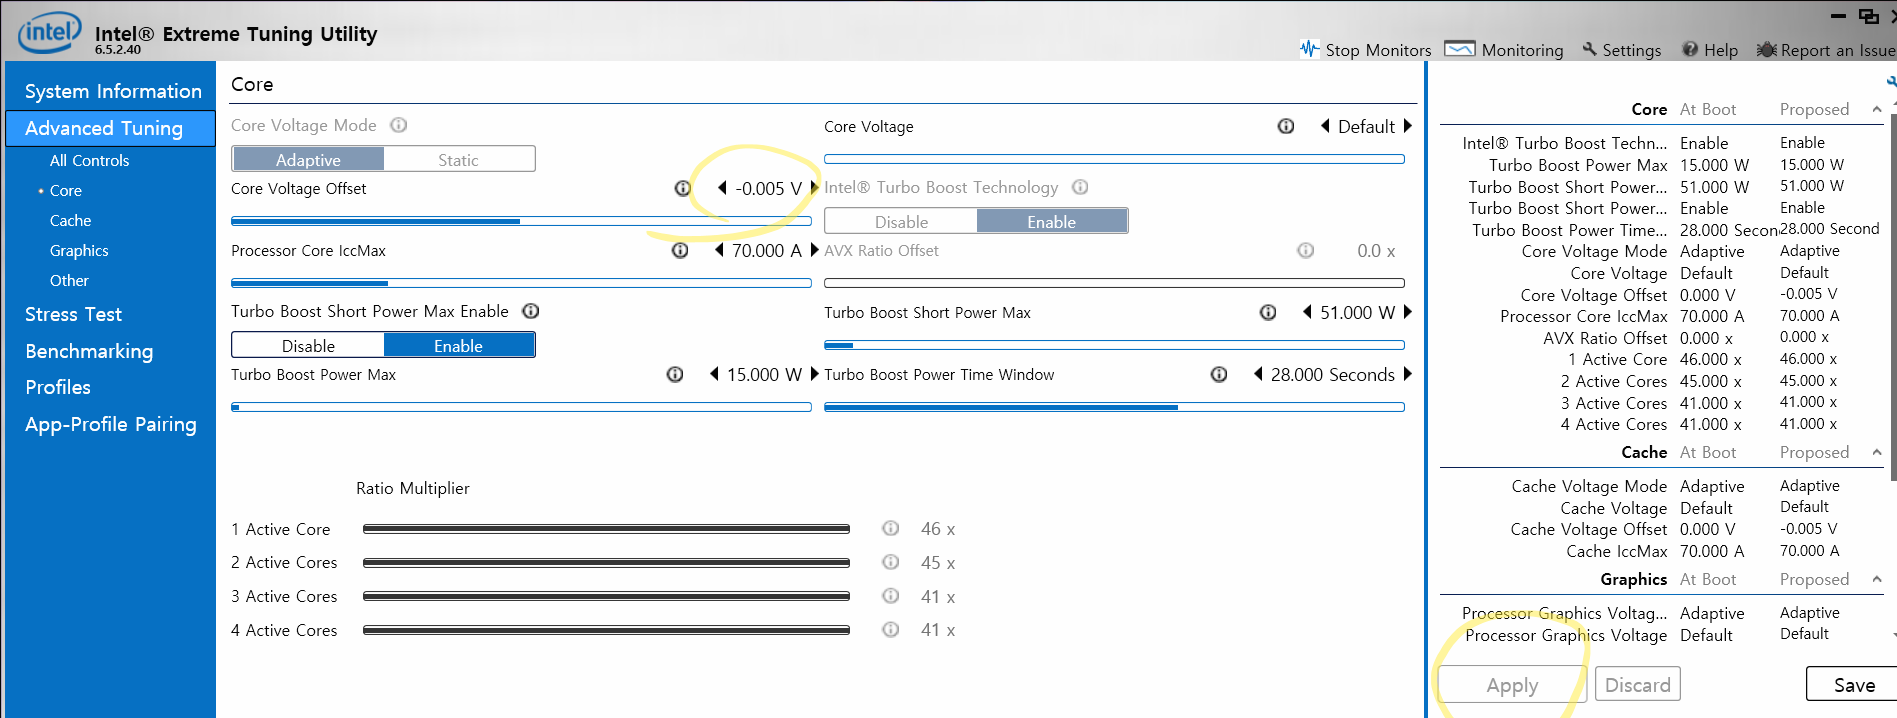
Task: Open the Core Voltage Mode info icon
Action: click(398, 125)
